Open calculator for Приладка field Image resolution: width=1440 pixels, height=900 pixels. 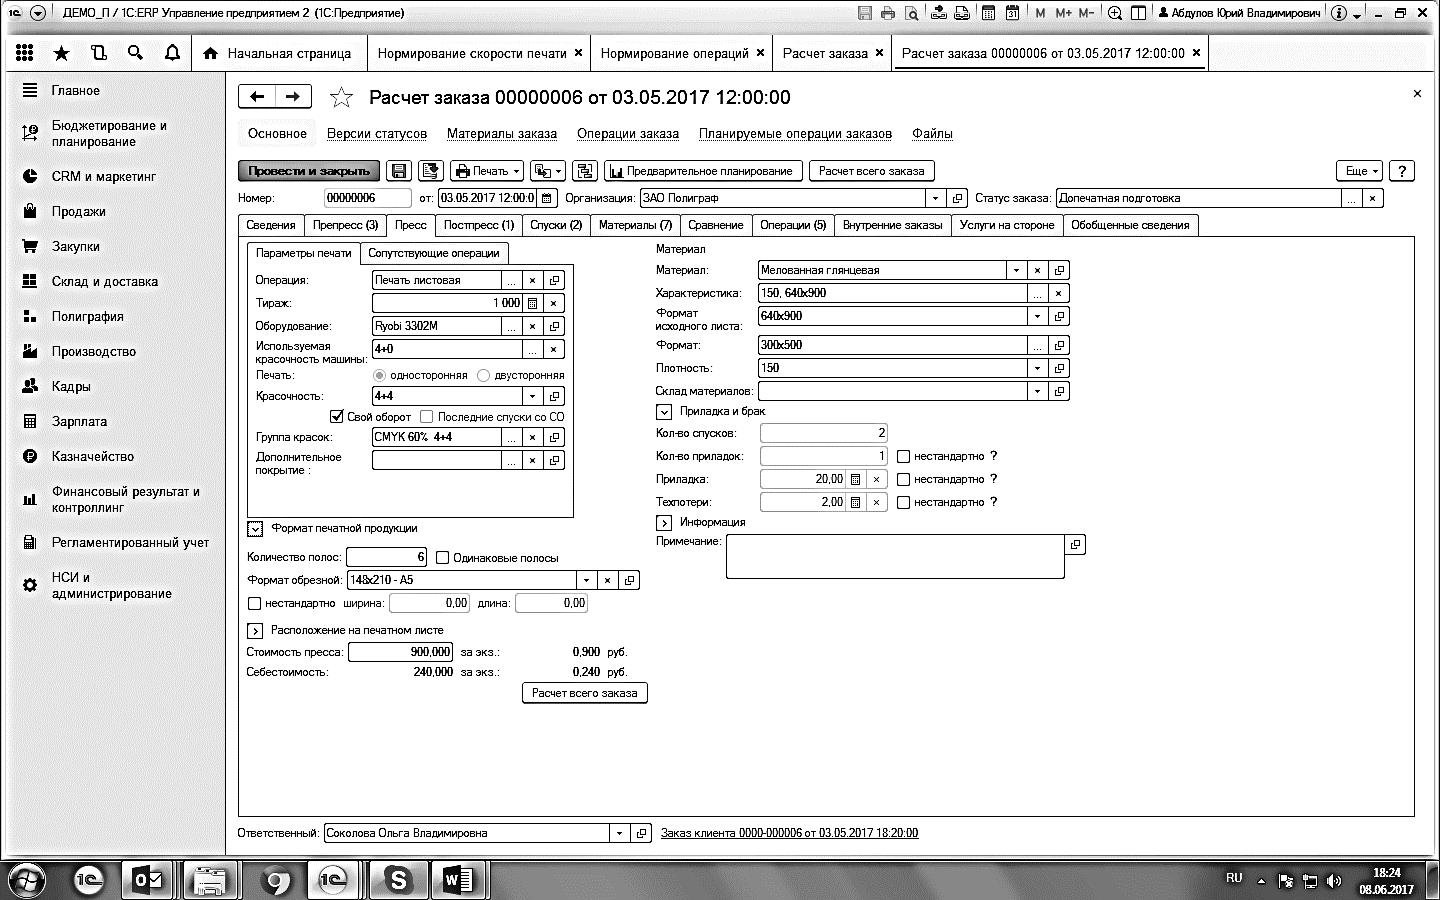855,479
